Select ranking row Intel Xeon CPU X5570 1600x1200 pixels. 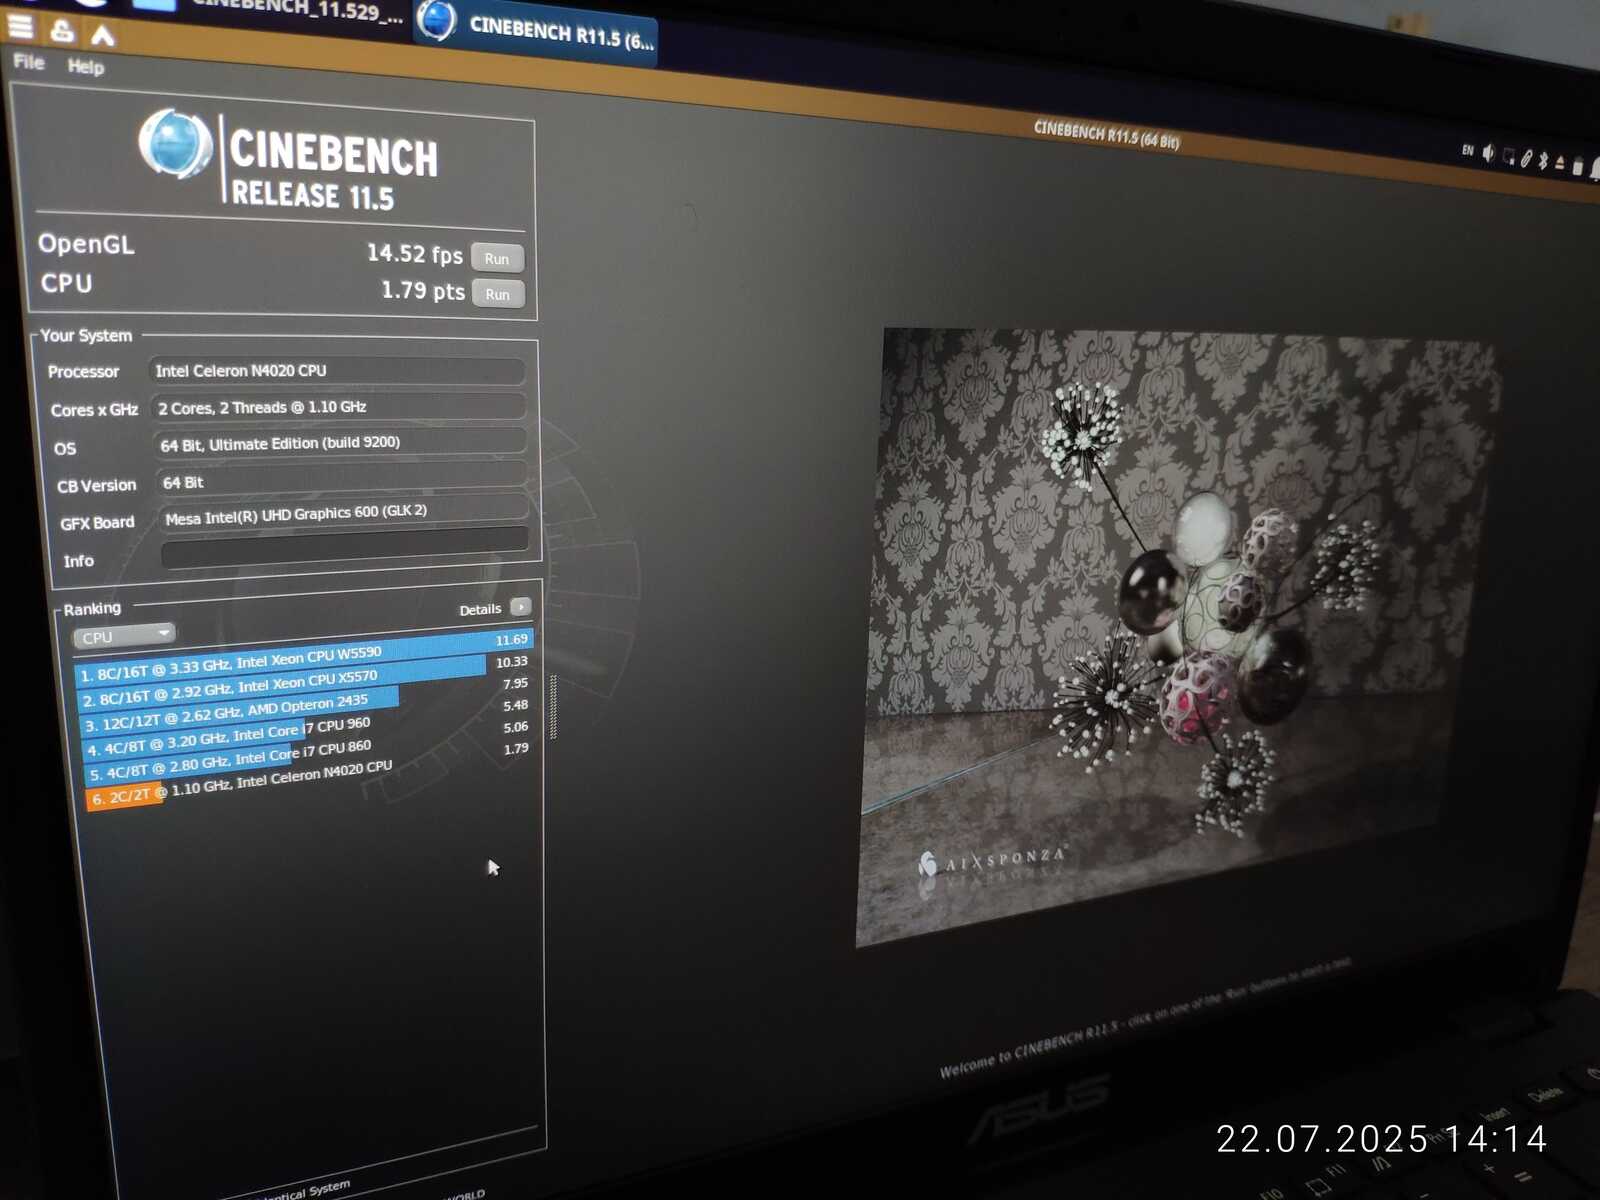(306, 680)
